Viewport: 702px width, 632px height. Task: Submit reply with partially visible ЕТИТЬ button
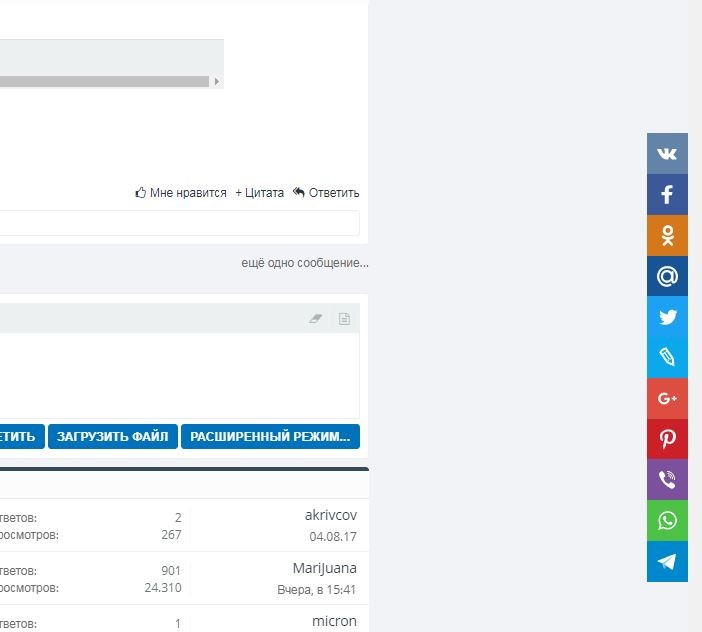(22, 436)
